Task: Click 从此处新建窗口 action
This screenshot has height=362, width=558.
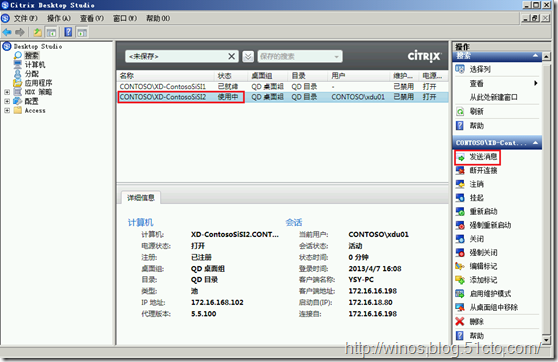Action: click(493, 97)
